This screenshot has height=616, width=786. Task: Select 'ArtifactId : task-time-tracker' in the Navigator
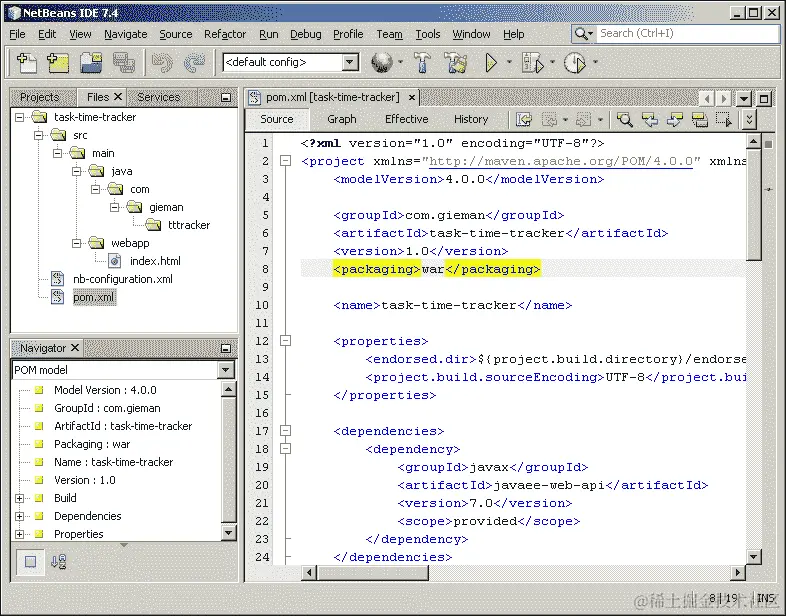pyautogui.click(x=123, y=426)
